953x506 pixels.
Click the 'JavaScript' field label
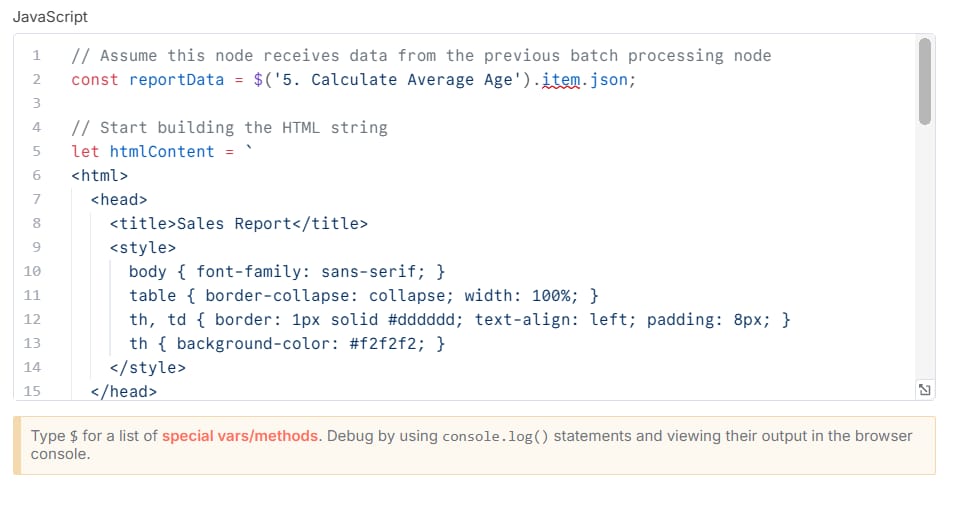[x=50, y=17]
